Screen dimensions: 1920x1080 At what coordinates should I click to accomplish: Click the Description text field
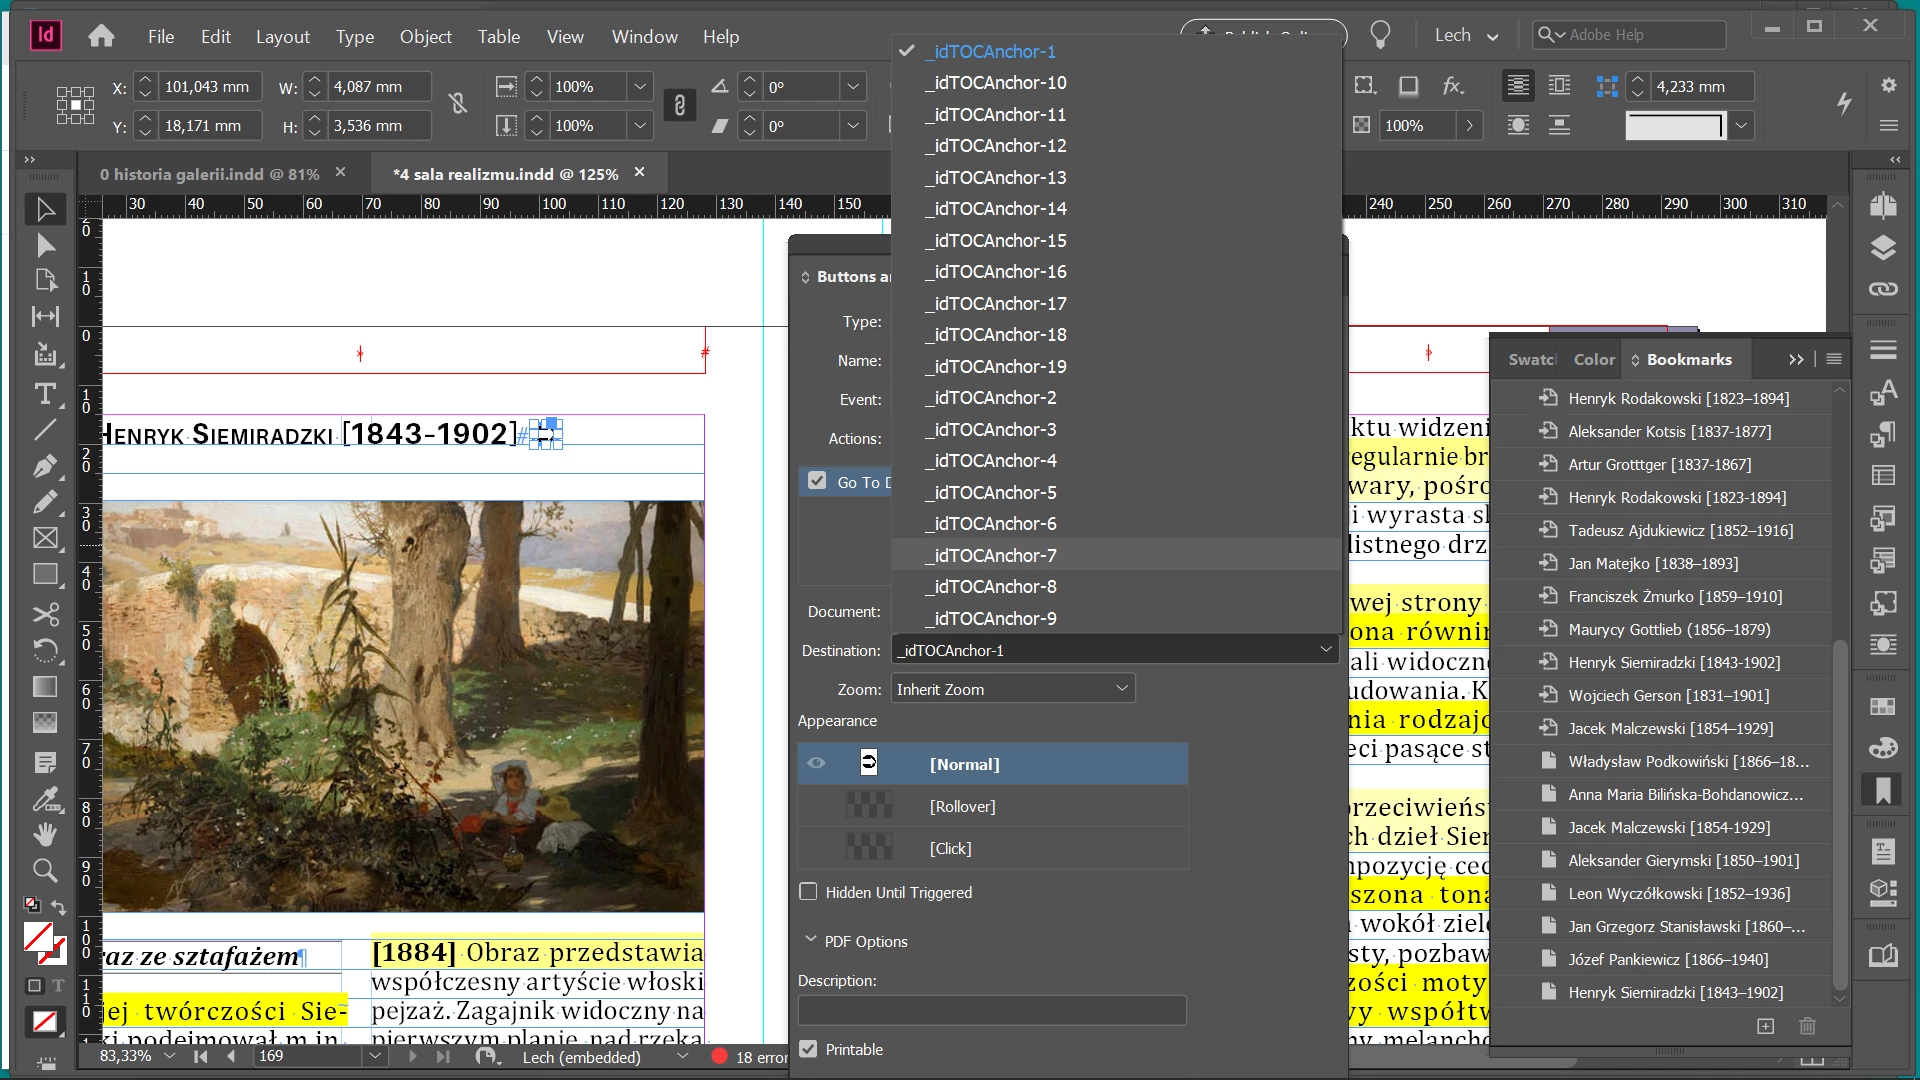991,1010
